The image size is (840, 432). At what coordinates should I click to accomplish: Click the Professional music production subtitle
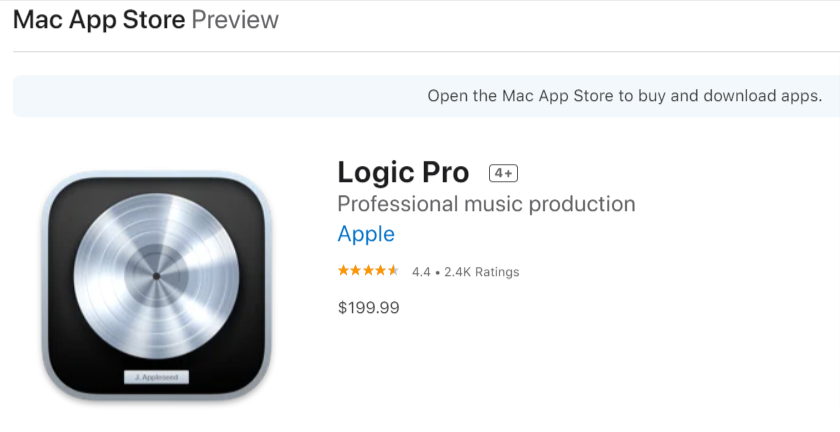[x=486, y=204]
